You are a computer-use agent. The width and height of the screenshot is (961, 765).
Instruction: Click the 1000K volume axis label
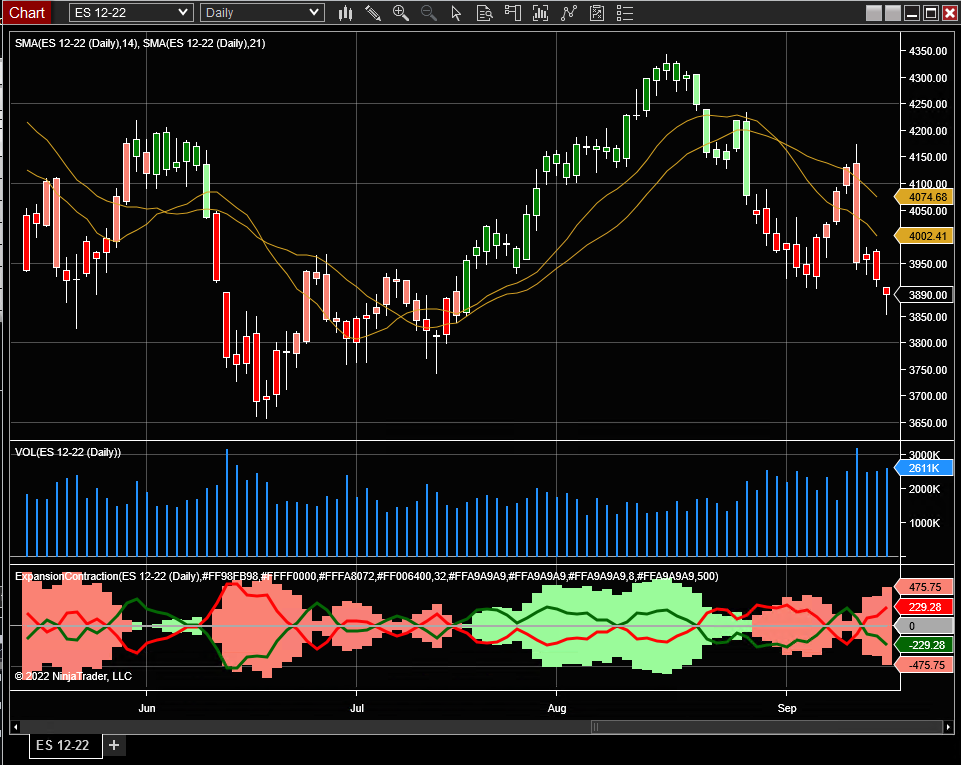click(924, 523)
